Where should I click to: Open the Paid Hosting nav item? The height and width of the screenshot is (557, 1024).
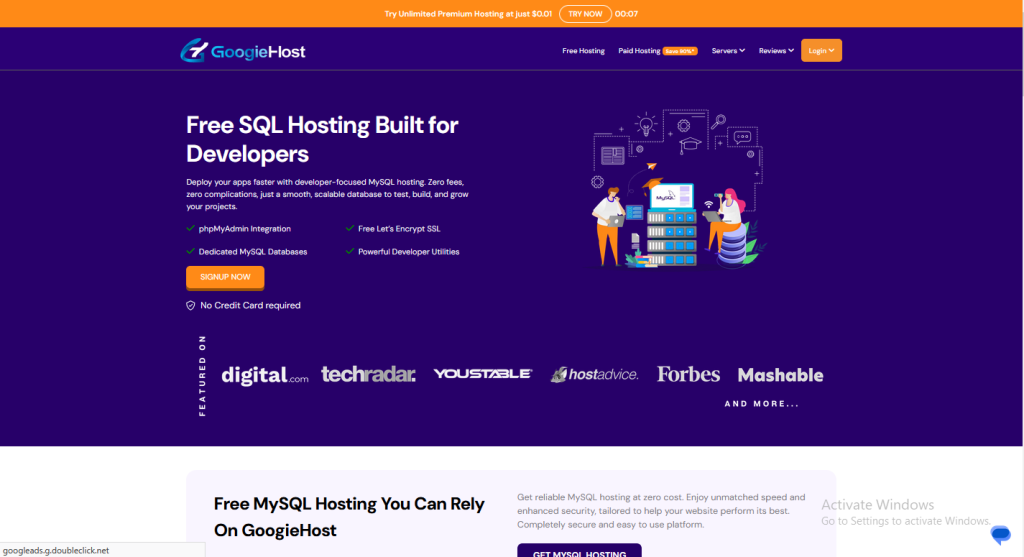pos(639,50)
